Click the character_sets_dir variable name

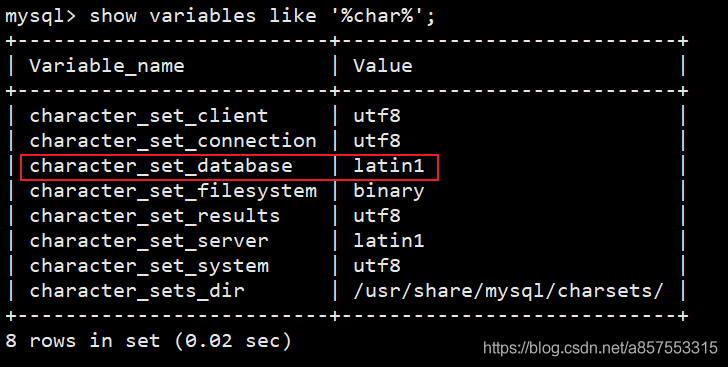[x=136, y=291]
